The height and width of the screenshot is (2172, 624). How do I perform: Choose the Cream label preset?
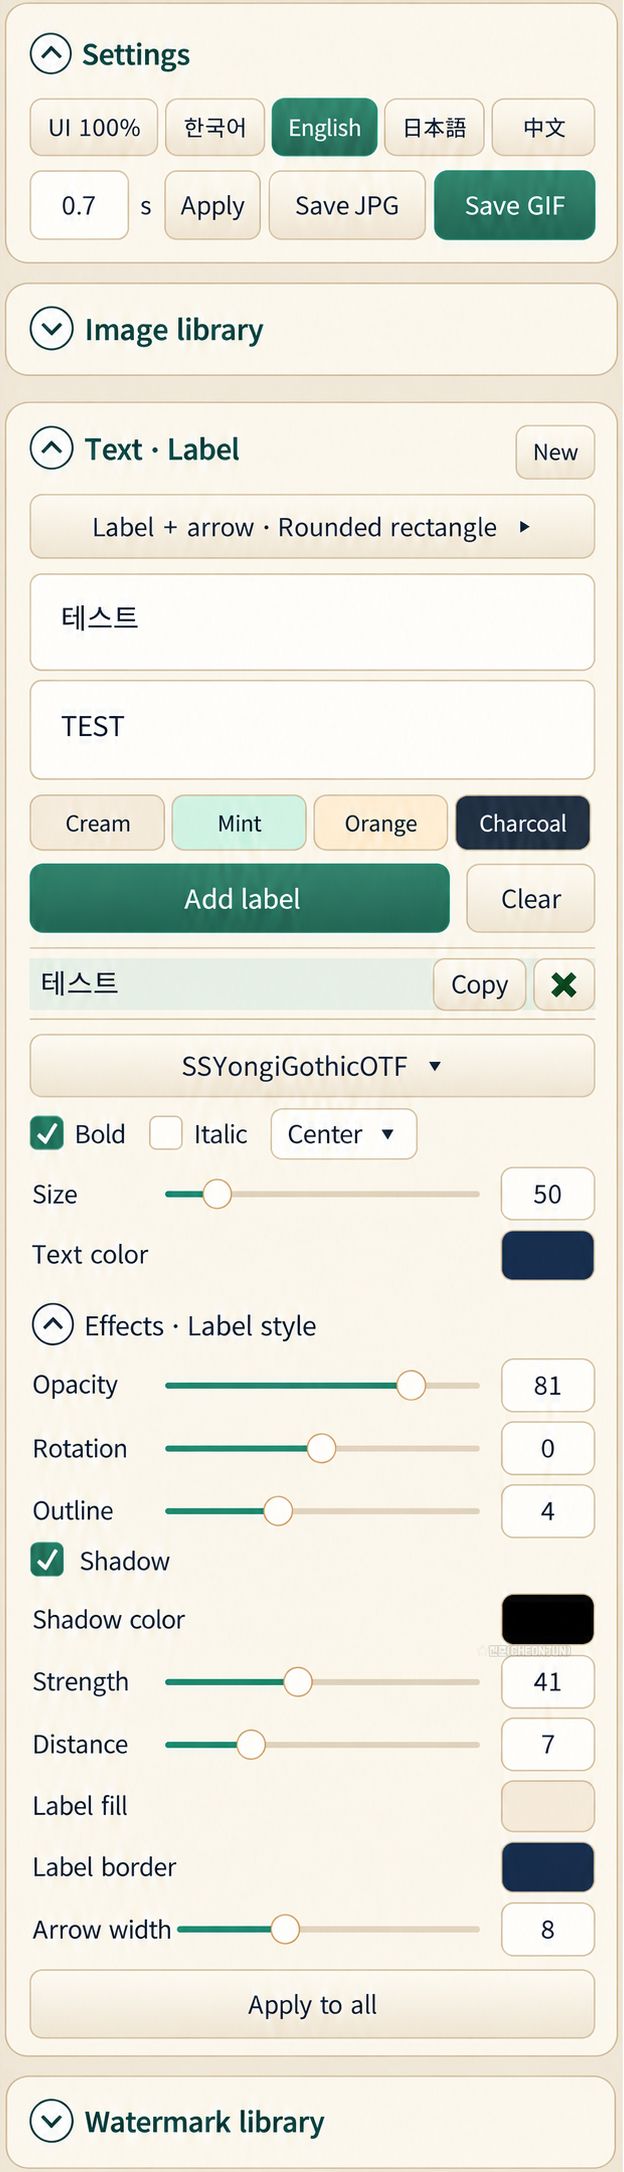(97, 823)
